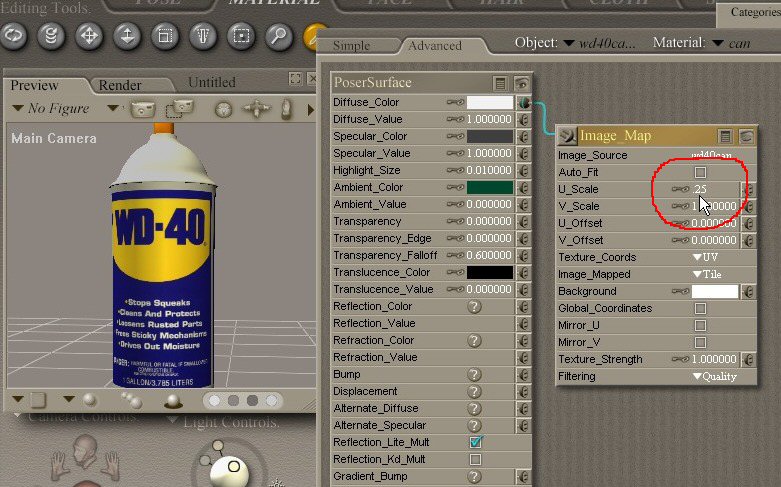This screenshot has width=781, height=487.
Task: Click the PoserSurface preview eye icon
Action: pyautogui.click(x=521, y=83)
